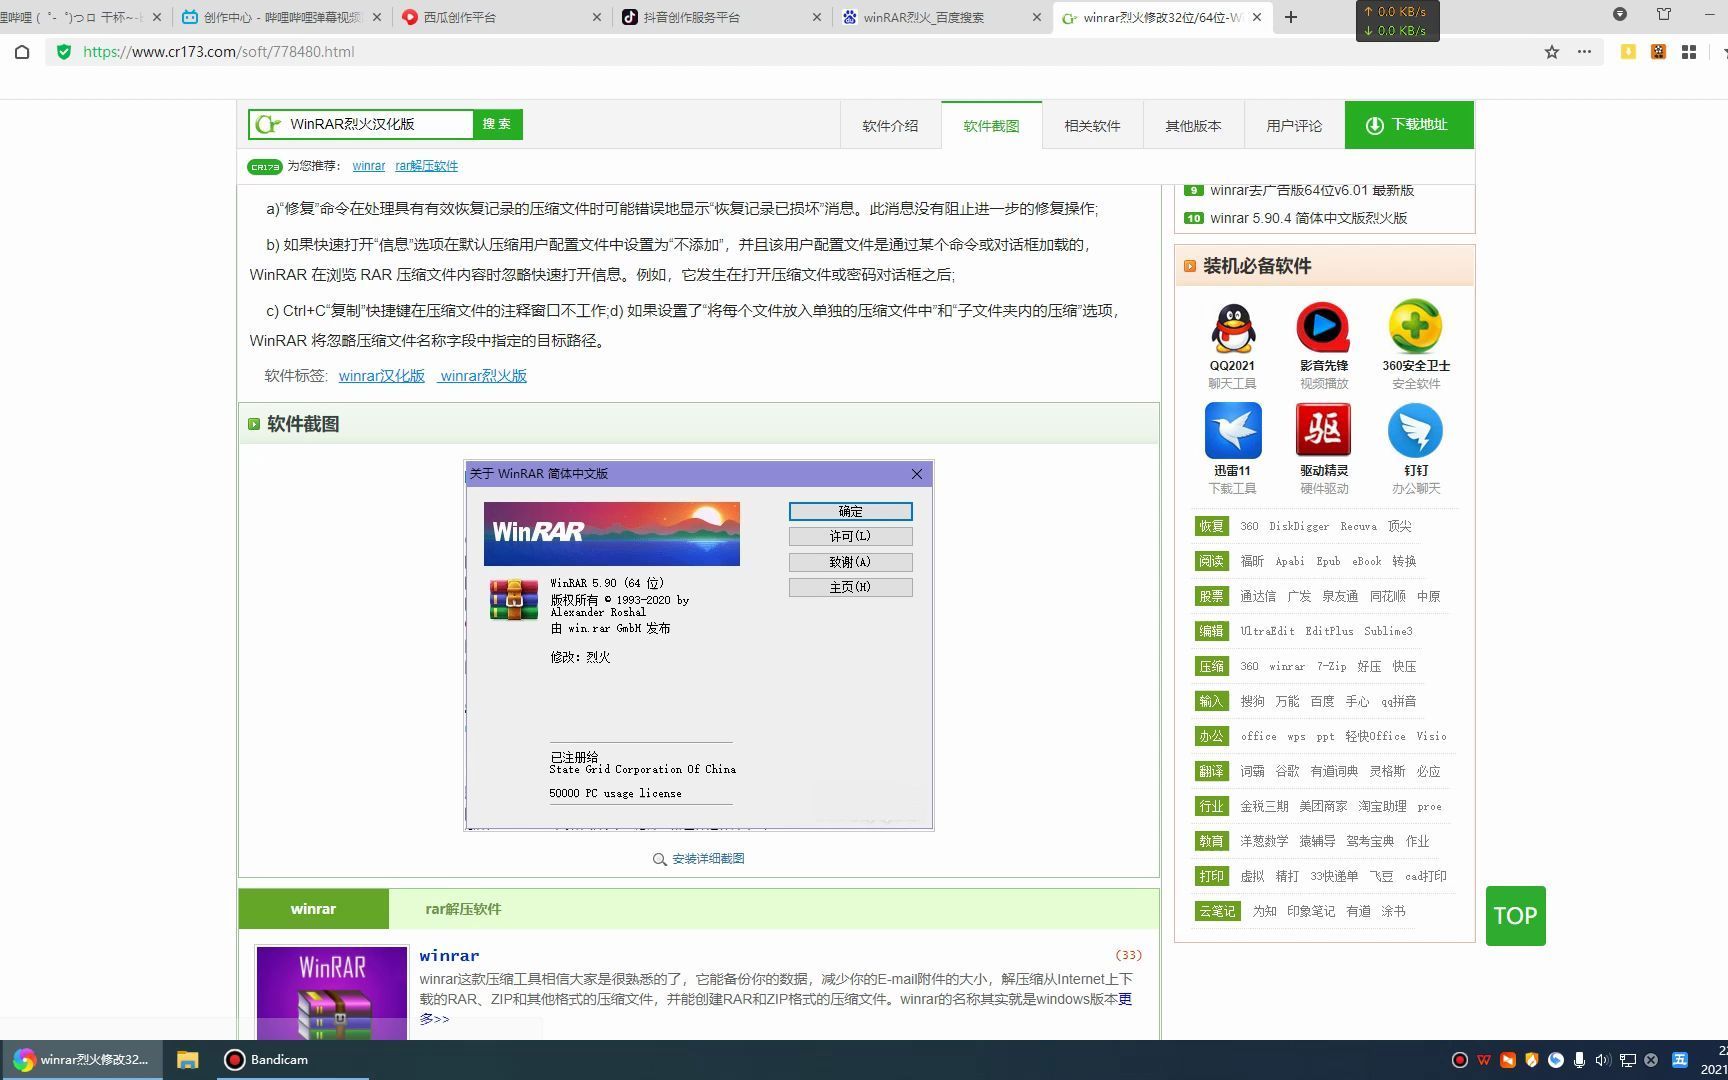Open the tab list dropdown arrow
Screen dimensions: 1728x1080
pyautogui.click(x=1620, y=14)
